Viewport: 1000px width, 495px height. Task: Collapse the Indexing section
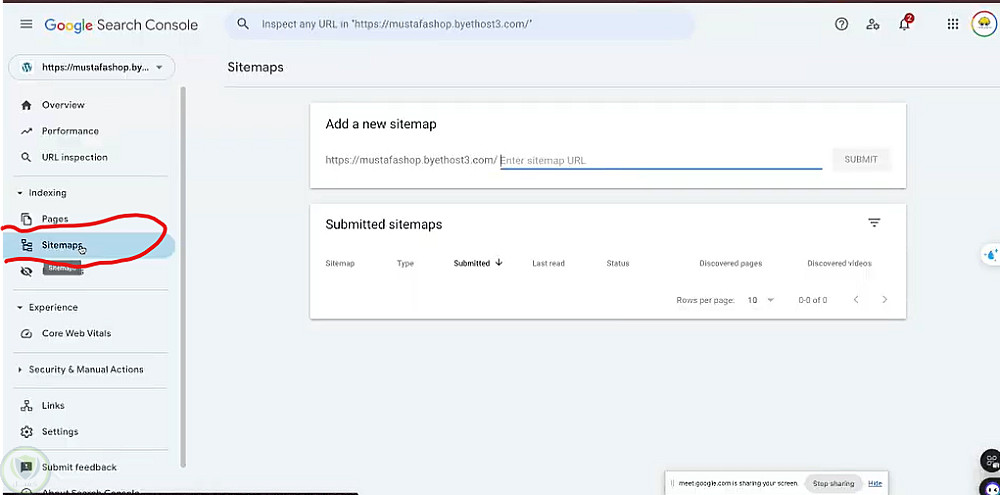(x=19, y=193)
